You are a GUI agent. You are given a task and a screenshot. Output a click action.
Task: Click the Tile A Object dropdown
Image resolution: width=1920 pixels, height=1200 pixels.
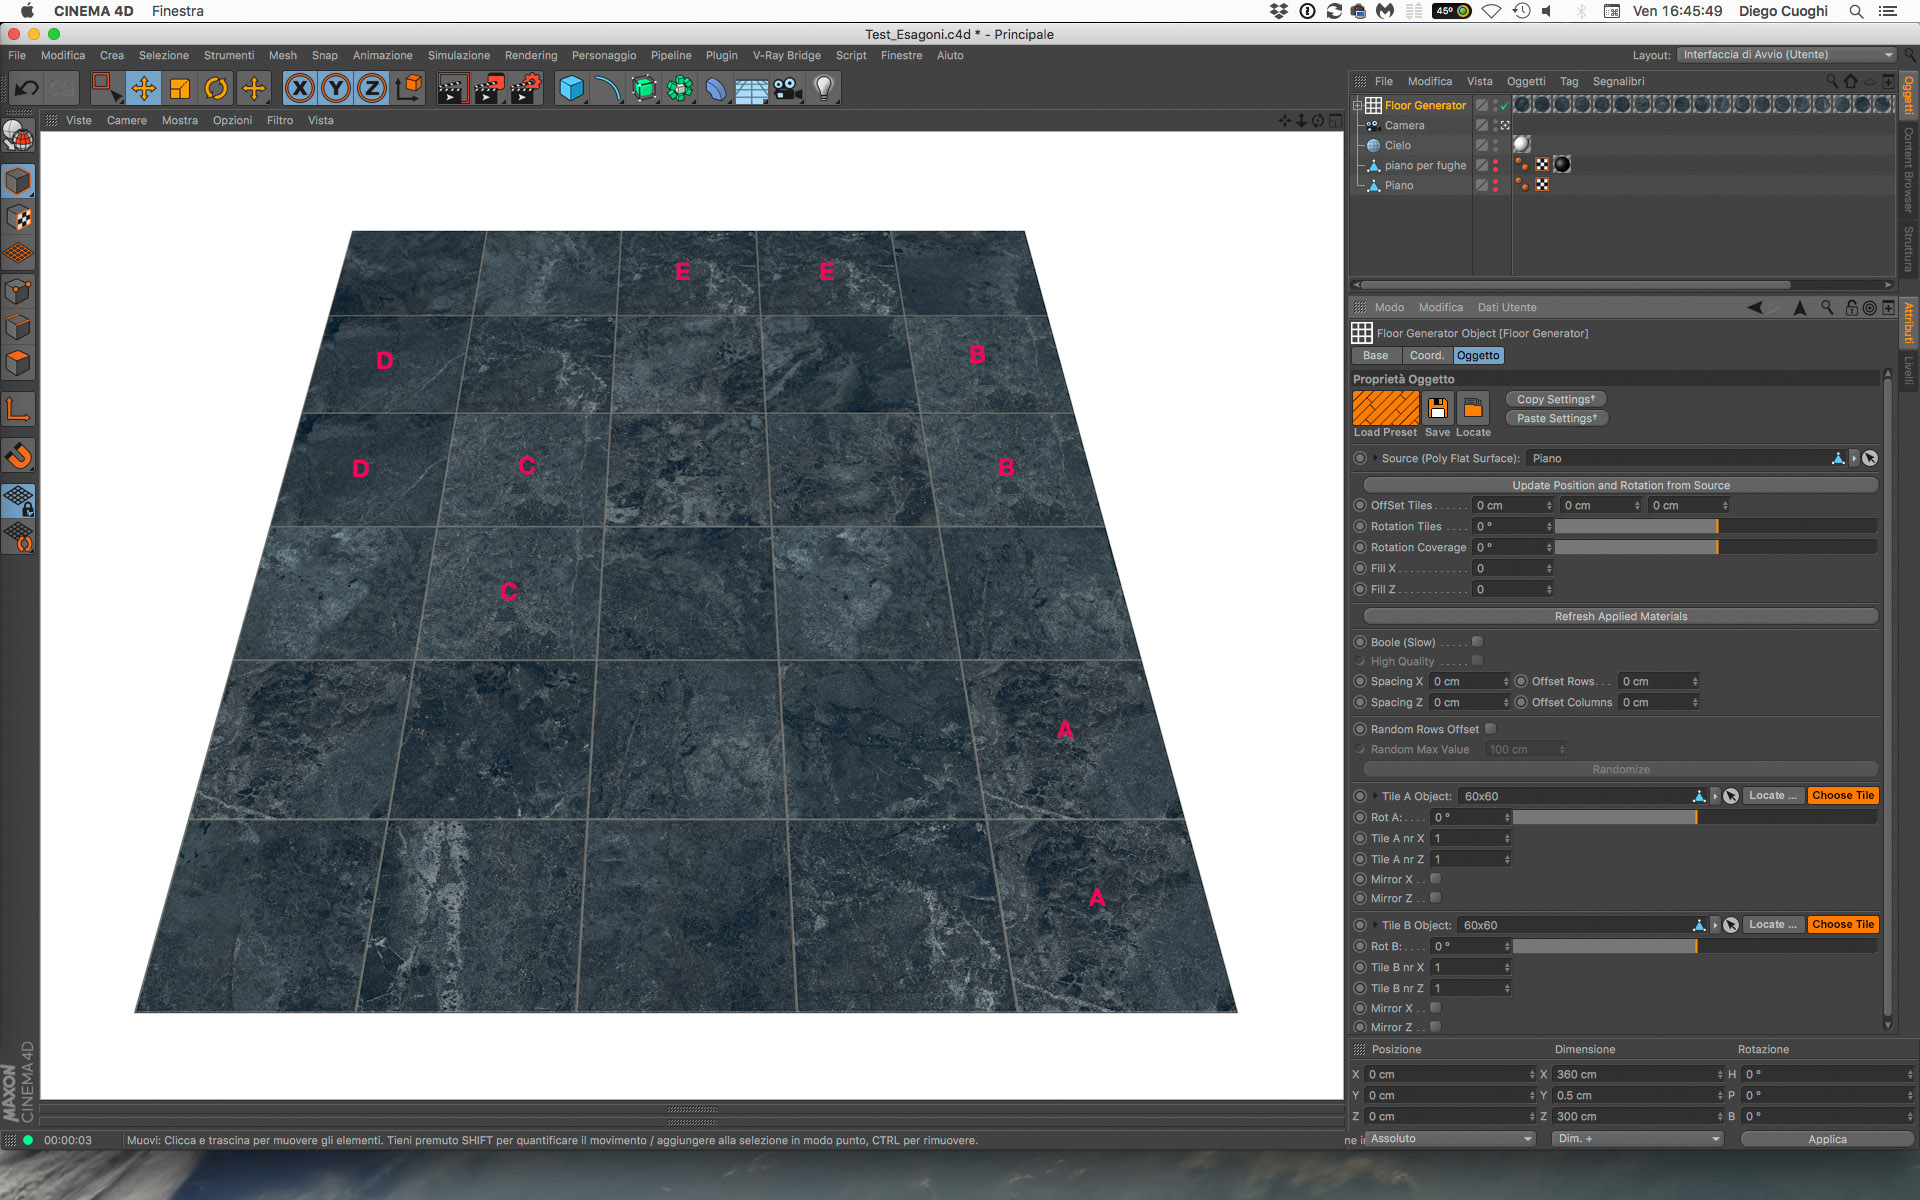(x=1713, y=795)
